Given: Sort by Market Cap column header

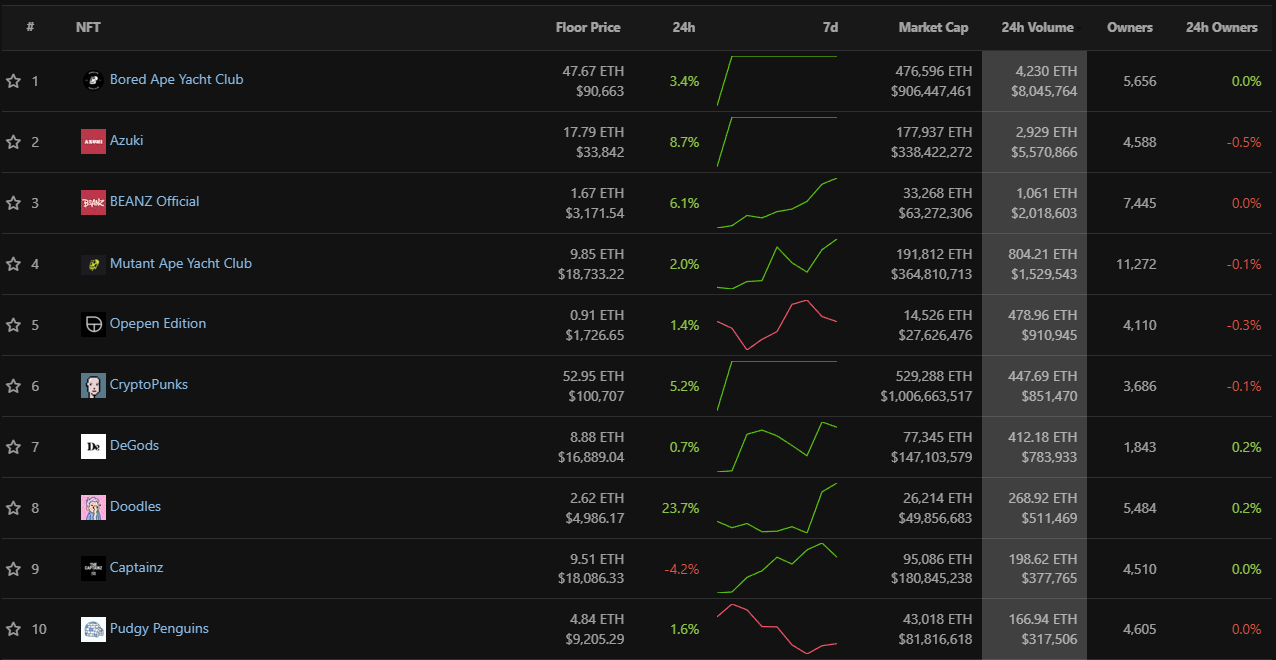Looking at the screenshot, I should click(933, 28).
